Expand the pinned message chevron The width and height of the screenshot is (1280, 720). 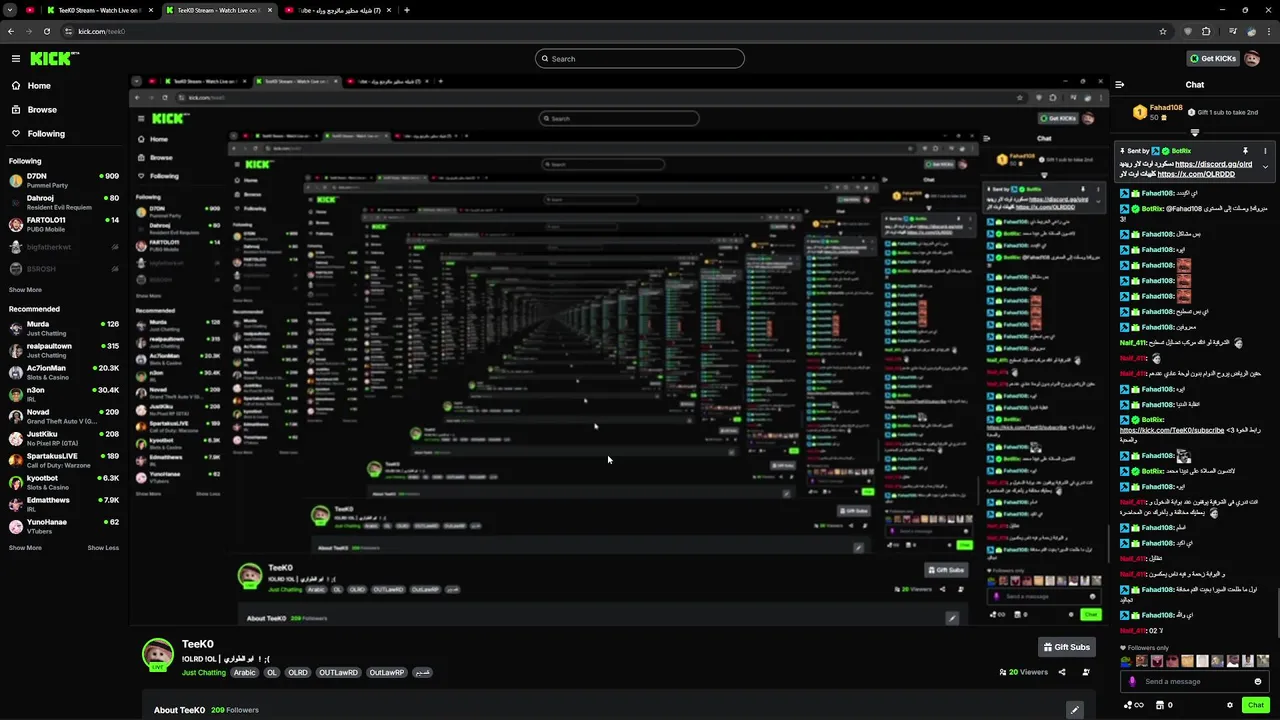tap(1265, 167)
